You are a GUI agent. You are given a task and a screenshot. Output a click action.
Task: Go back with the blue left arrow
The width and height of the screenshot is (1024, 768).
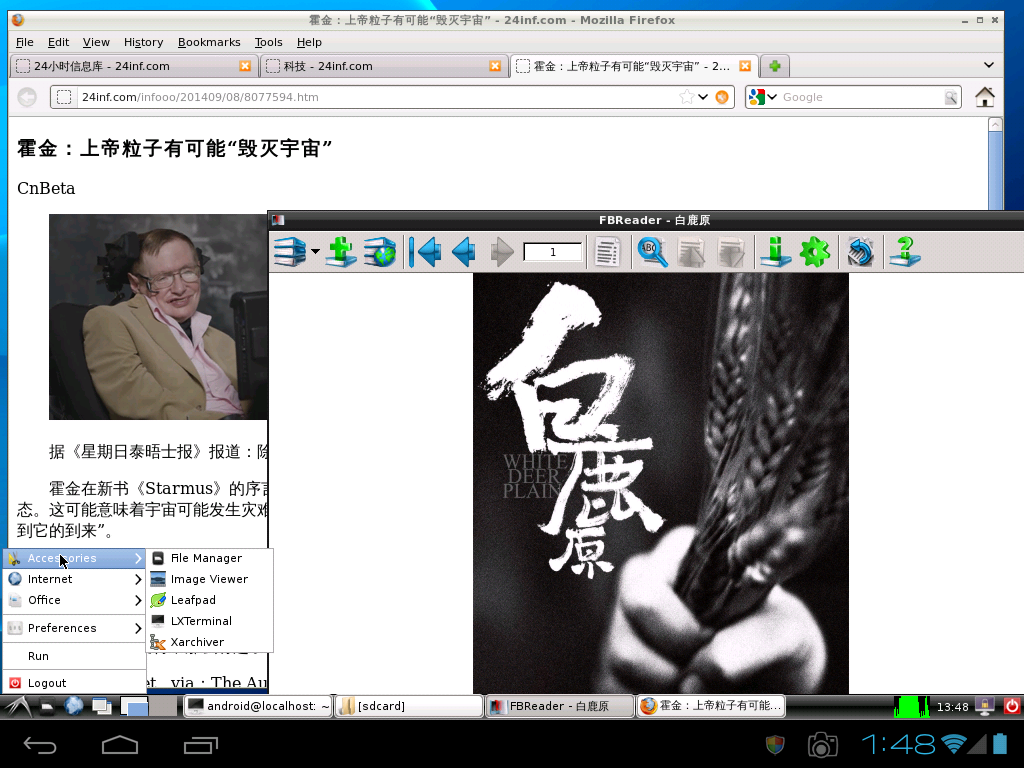(x=463, y=252)
